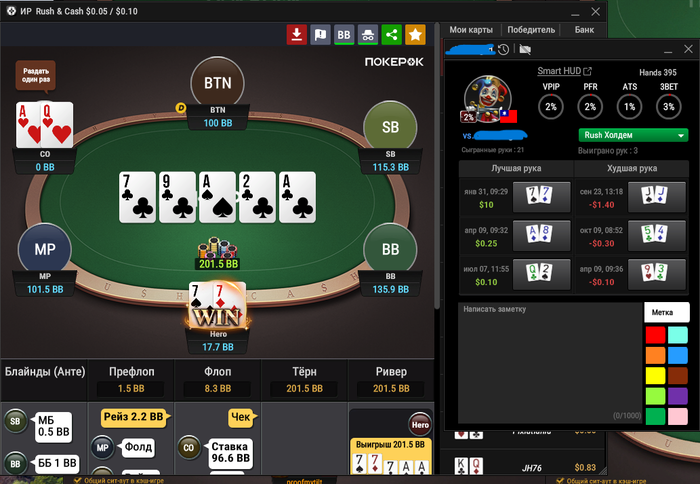
Task: Choose the purple label swatch
Action: click(678, 396)
